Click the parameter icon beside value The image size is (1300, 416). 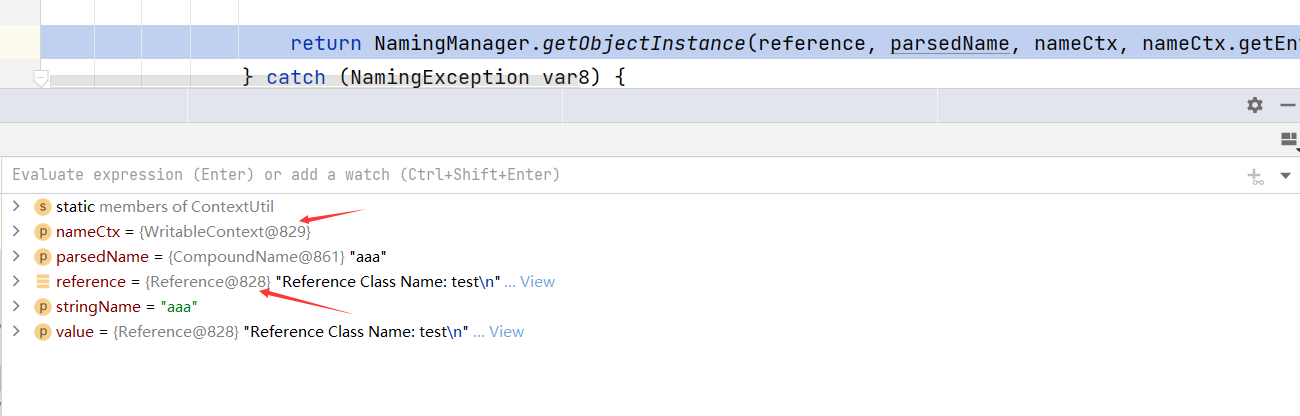pyautogui.click(x=43, y=332)
